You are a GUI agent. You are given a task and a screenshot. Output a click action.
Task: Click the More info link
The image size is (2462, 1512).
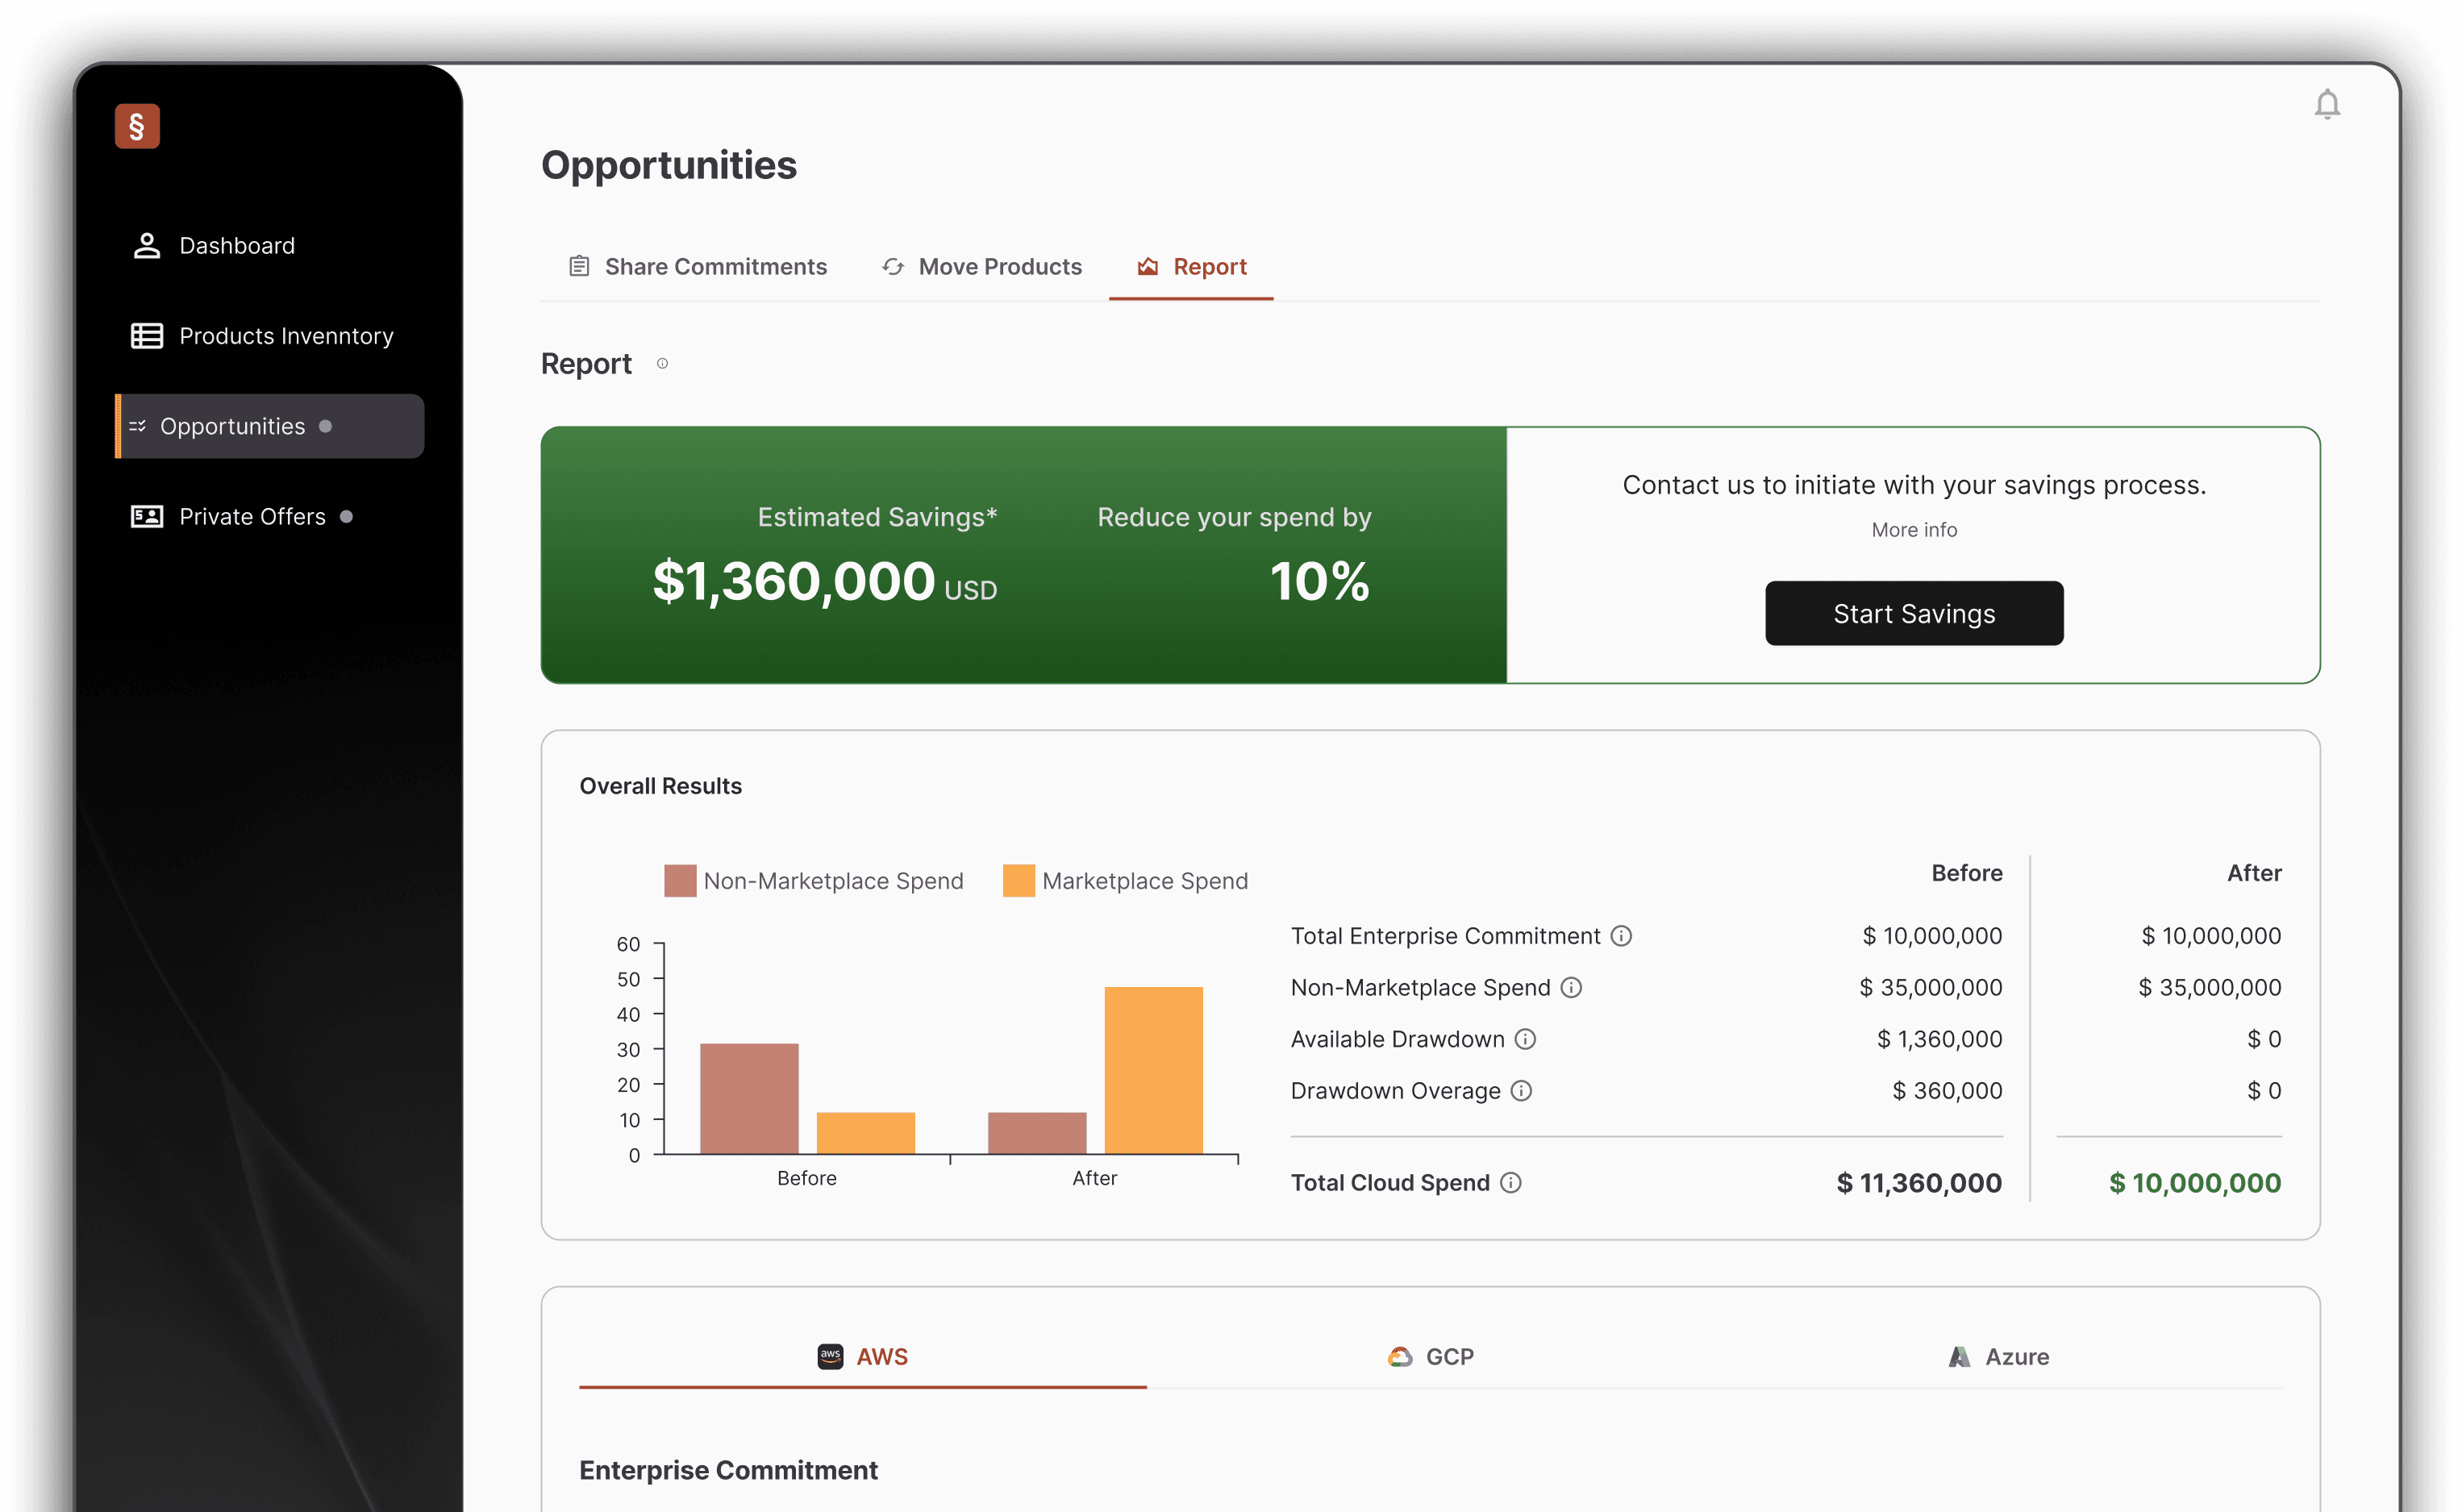coord(1914,530)
